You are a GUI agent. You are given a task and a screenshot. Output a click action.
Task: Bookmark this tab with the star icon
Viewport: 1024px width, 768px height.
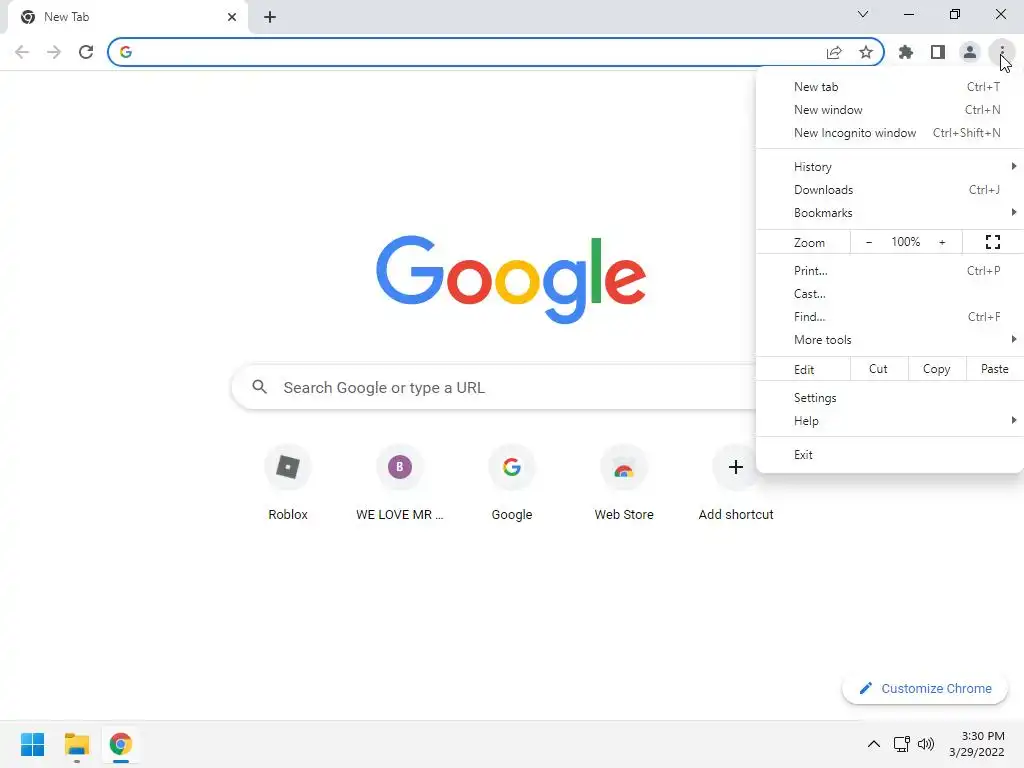pyautogui.click(x=866, y=52)
